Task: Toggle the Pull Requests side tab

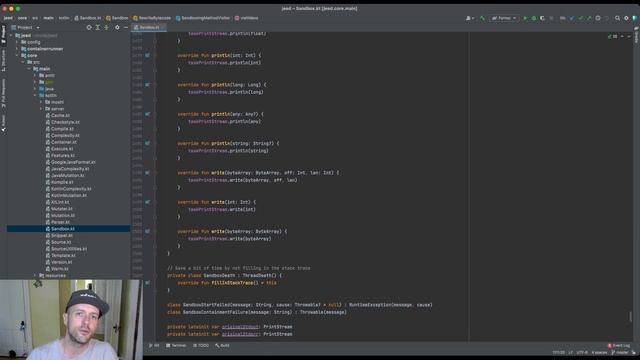Action: (3, 93)
